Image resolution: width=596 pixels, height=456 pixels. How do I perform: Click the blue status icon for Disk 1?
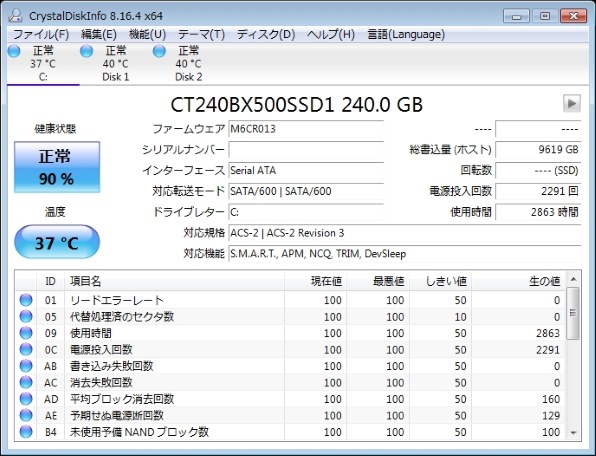click(x=87, y=51)
